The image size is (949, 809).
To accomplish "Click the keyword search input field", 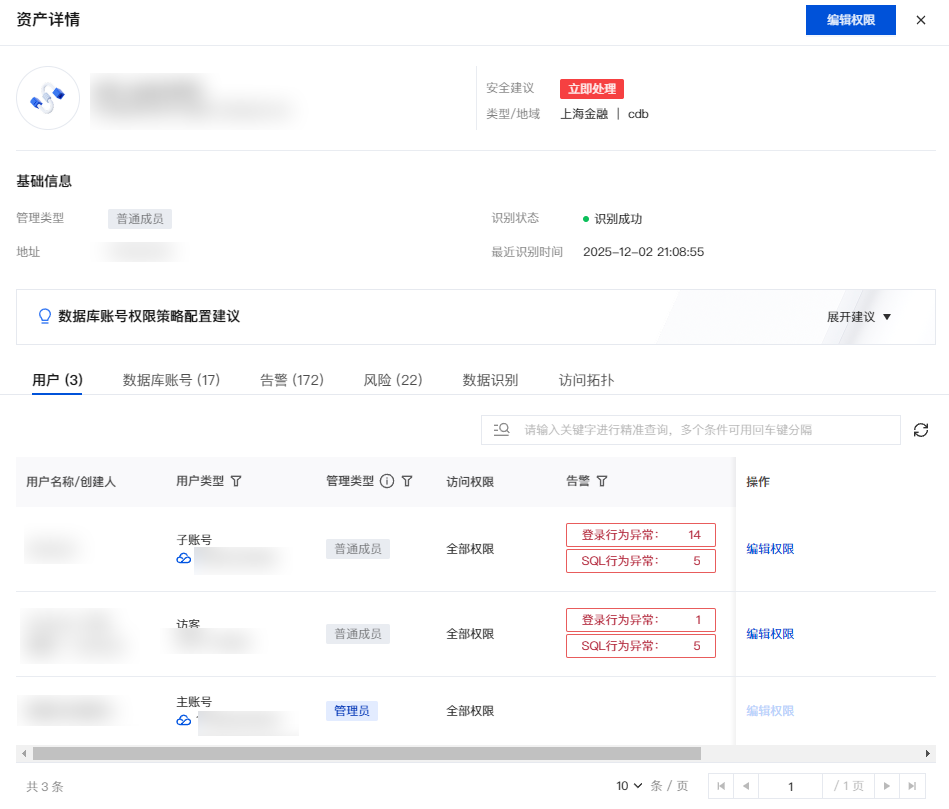I will (700, 430).
